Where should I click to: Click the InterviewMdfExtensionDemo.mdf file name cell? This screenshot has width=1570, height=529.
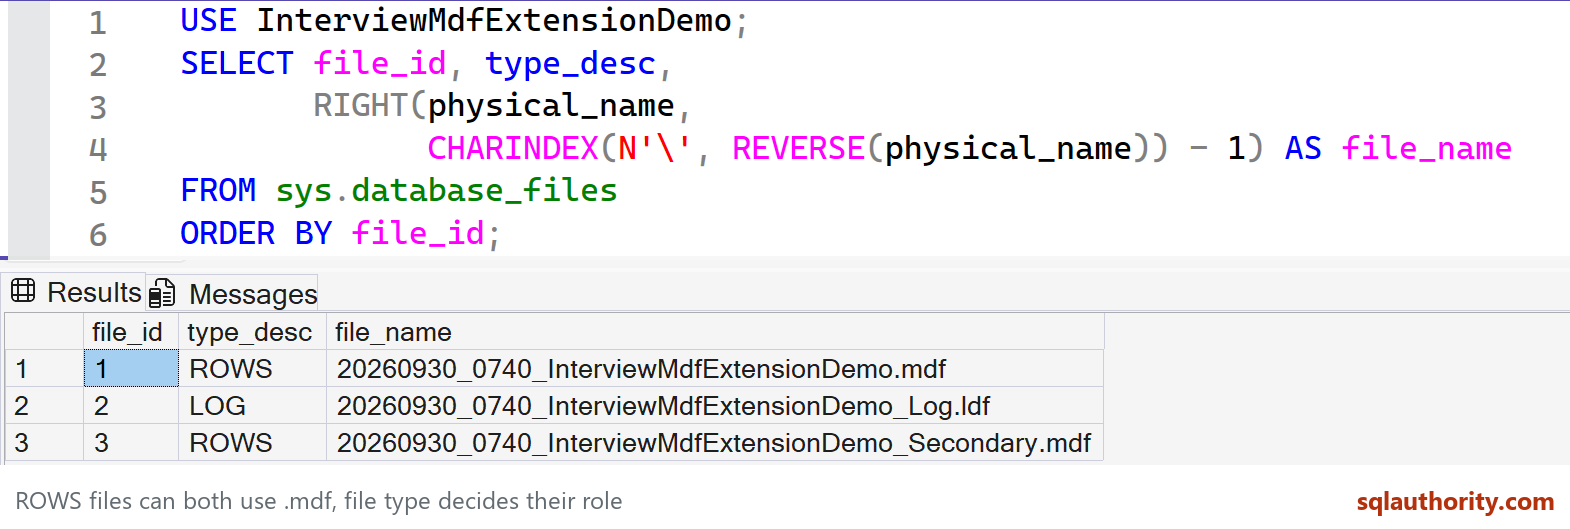click(x=715, y=369)
